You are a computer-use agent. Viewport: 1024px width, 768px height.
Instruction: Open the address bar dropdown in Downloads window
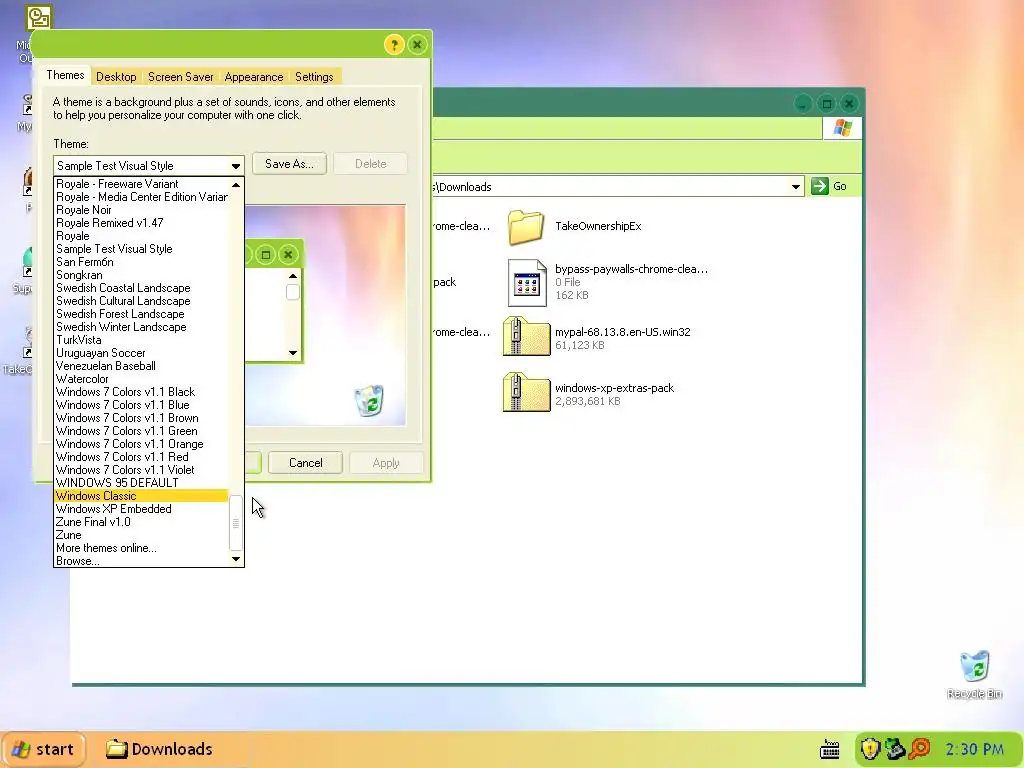coord(795,187)
